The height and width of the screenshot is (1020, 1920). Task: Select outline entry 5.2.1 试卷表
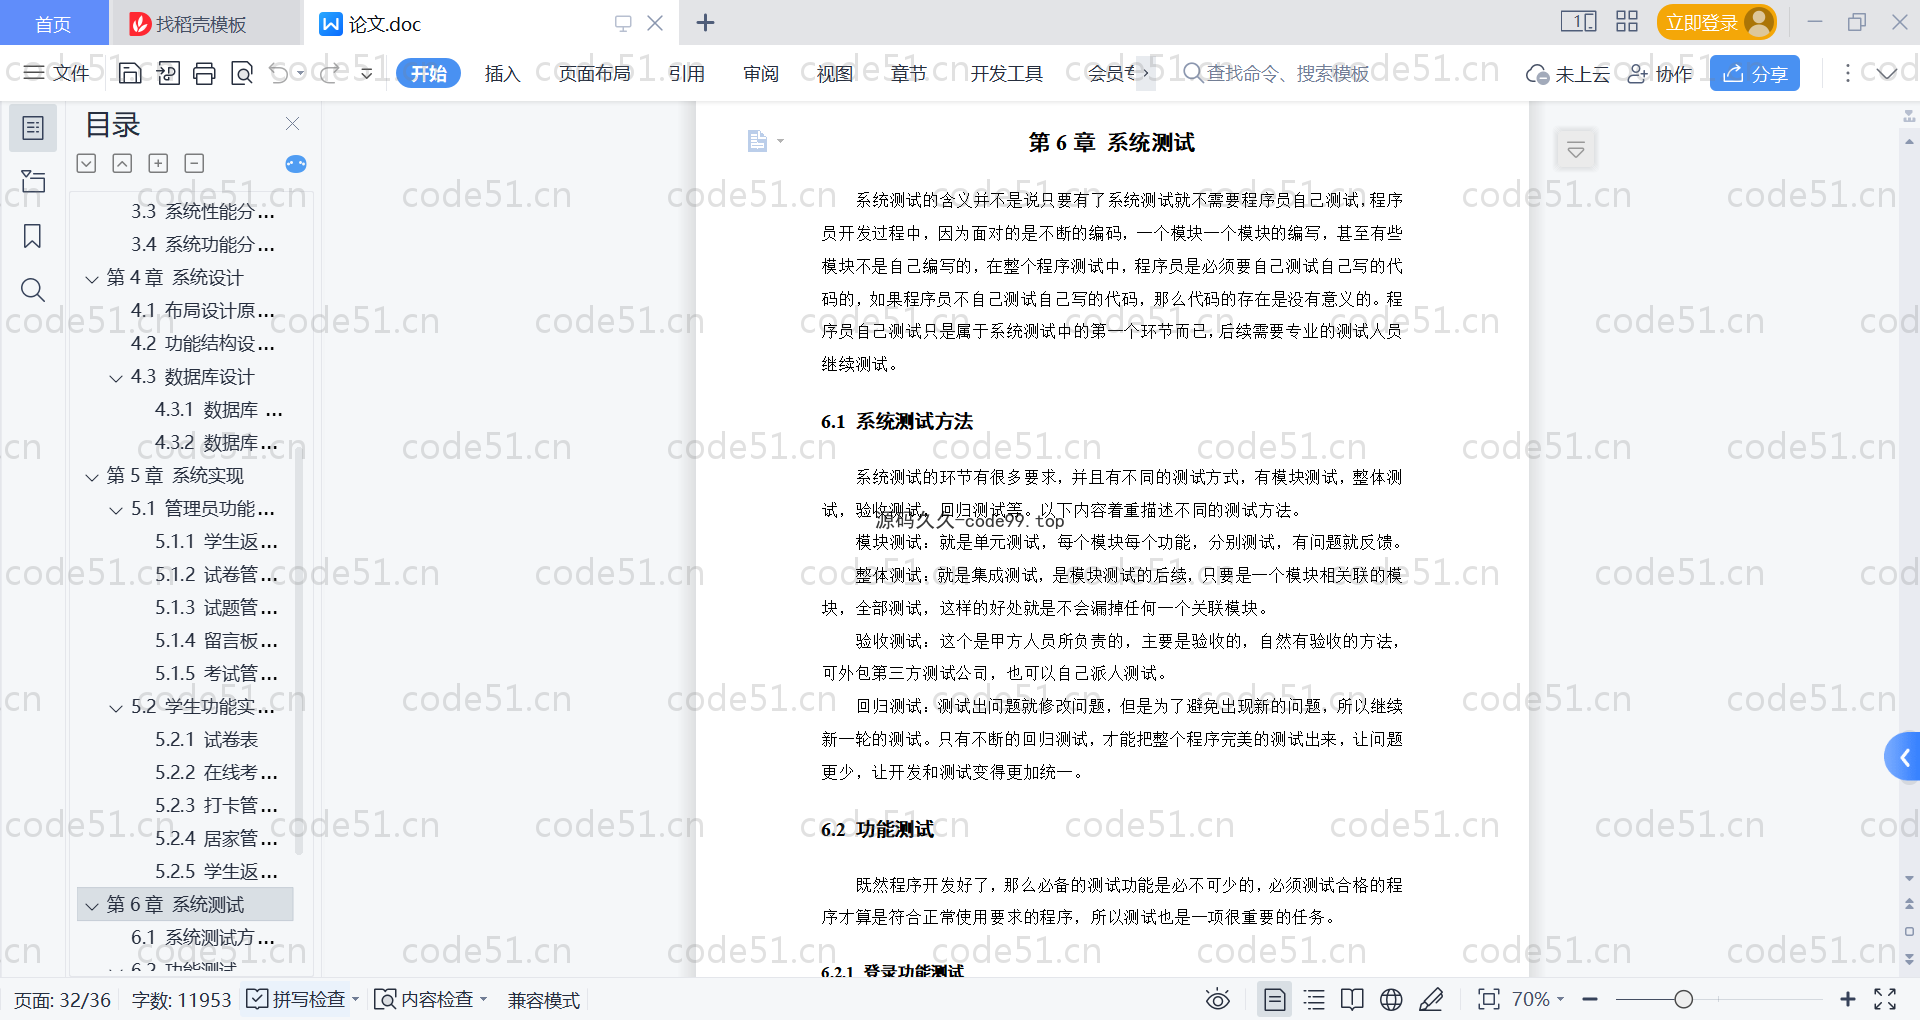(x=207, y=739)
